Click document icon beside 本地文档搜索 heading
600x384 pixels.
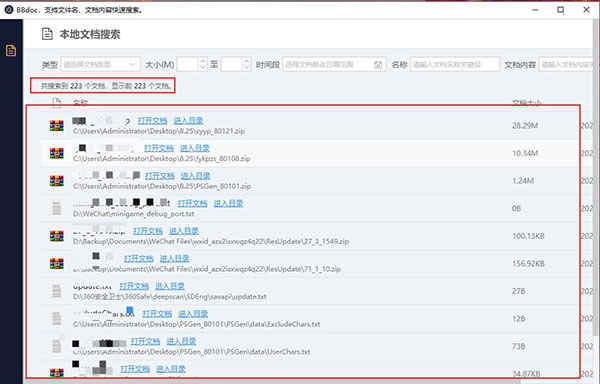[x=47, y=34]
